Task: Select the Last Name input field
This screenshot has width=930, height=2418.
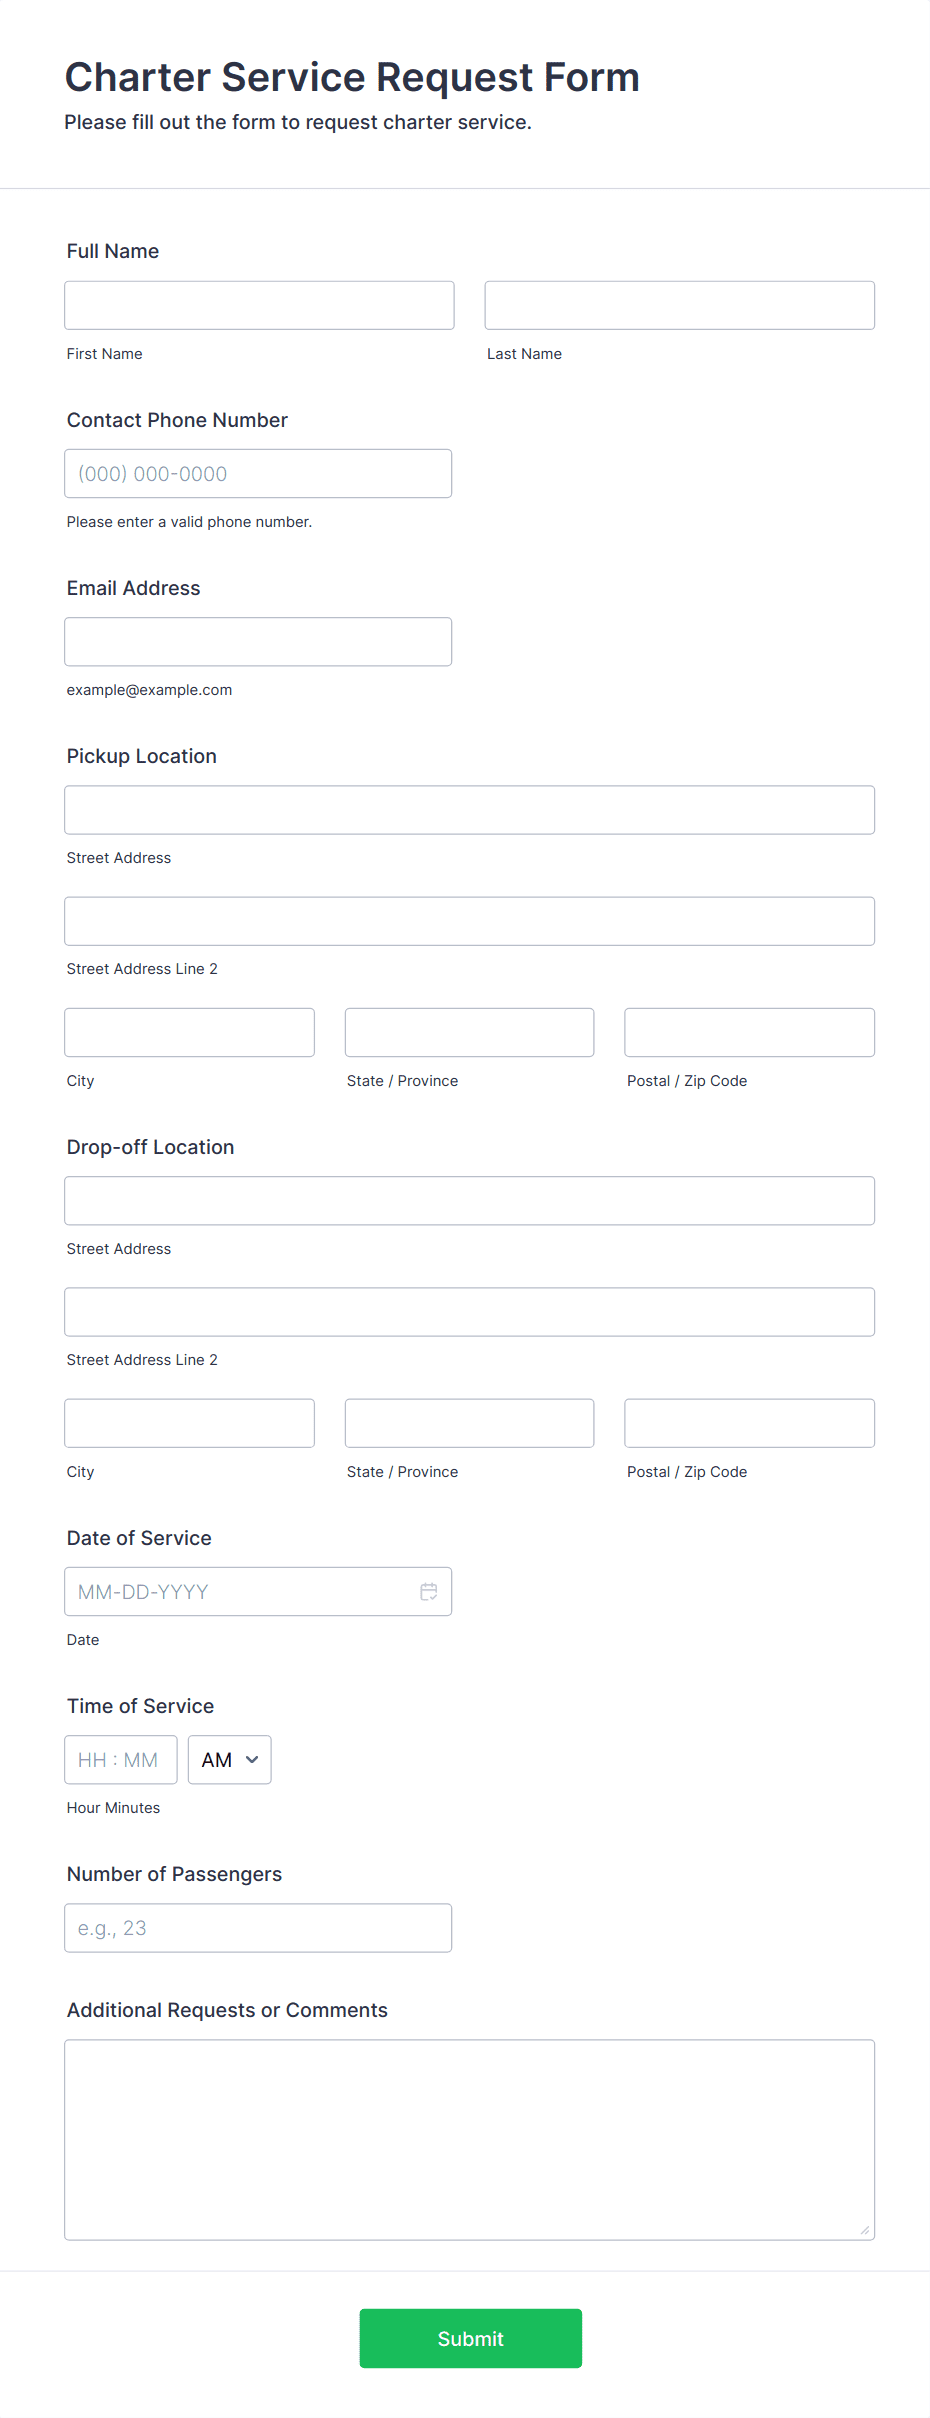Action: click(x=679, y=304)
